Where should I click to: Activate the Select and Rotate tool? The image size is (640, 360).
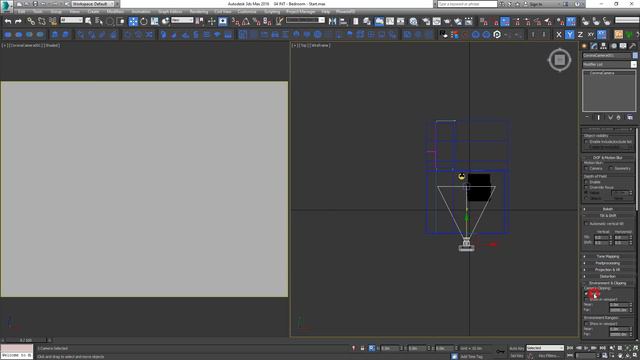point(144,21)
